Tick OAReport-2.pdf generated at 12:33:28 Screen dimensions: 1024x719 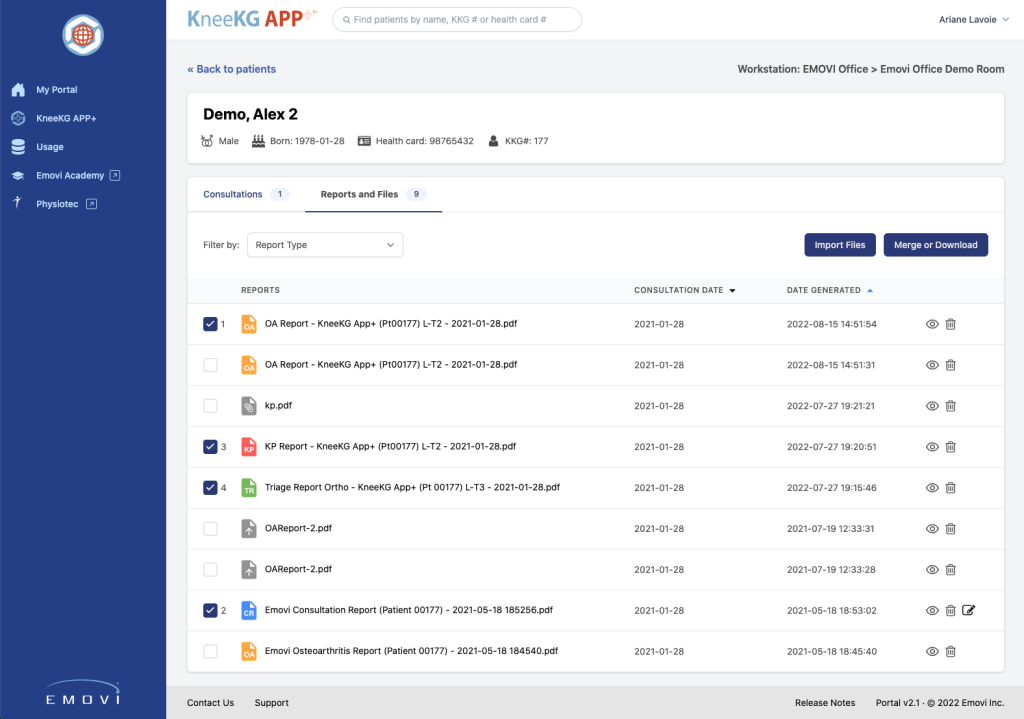coord(210,569)
